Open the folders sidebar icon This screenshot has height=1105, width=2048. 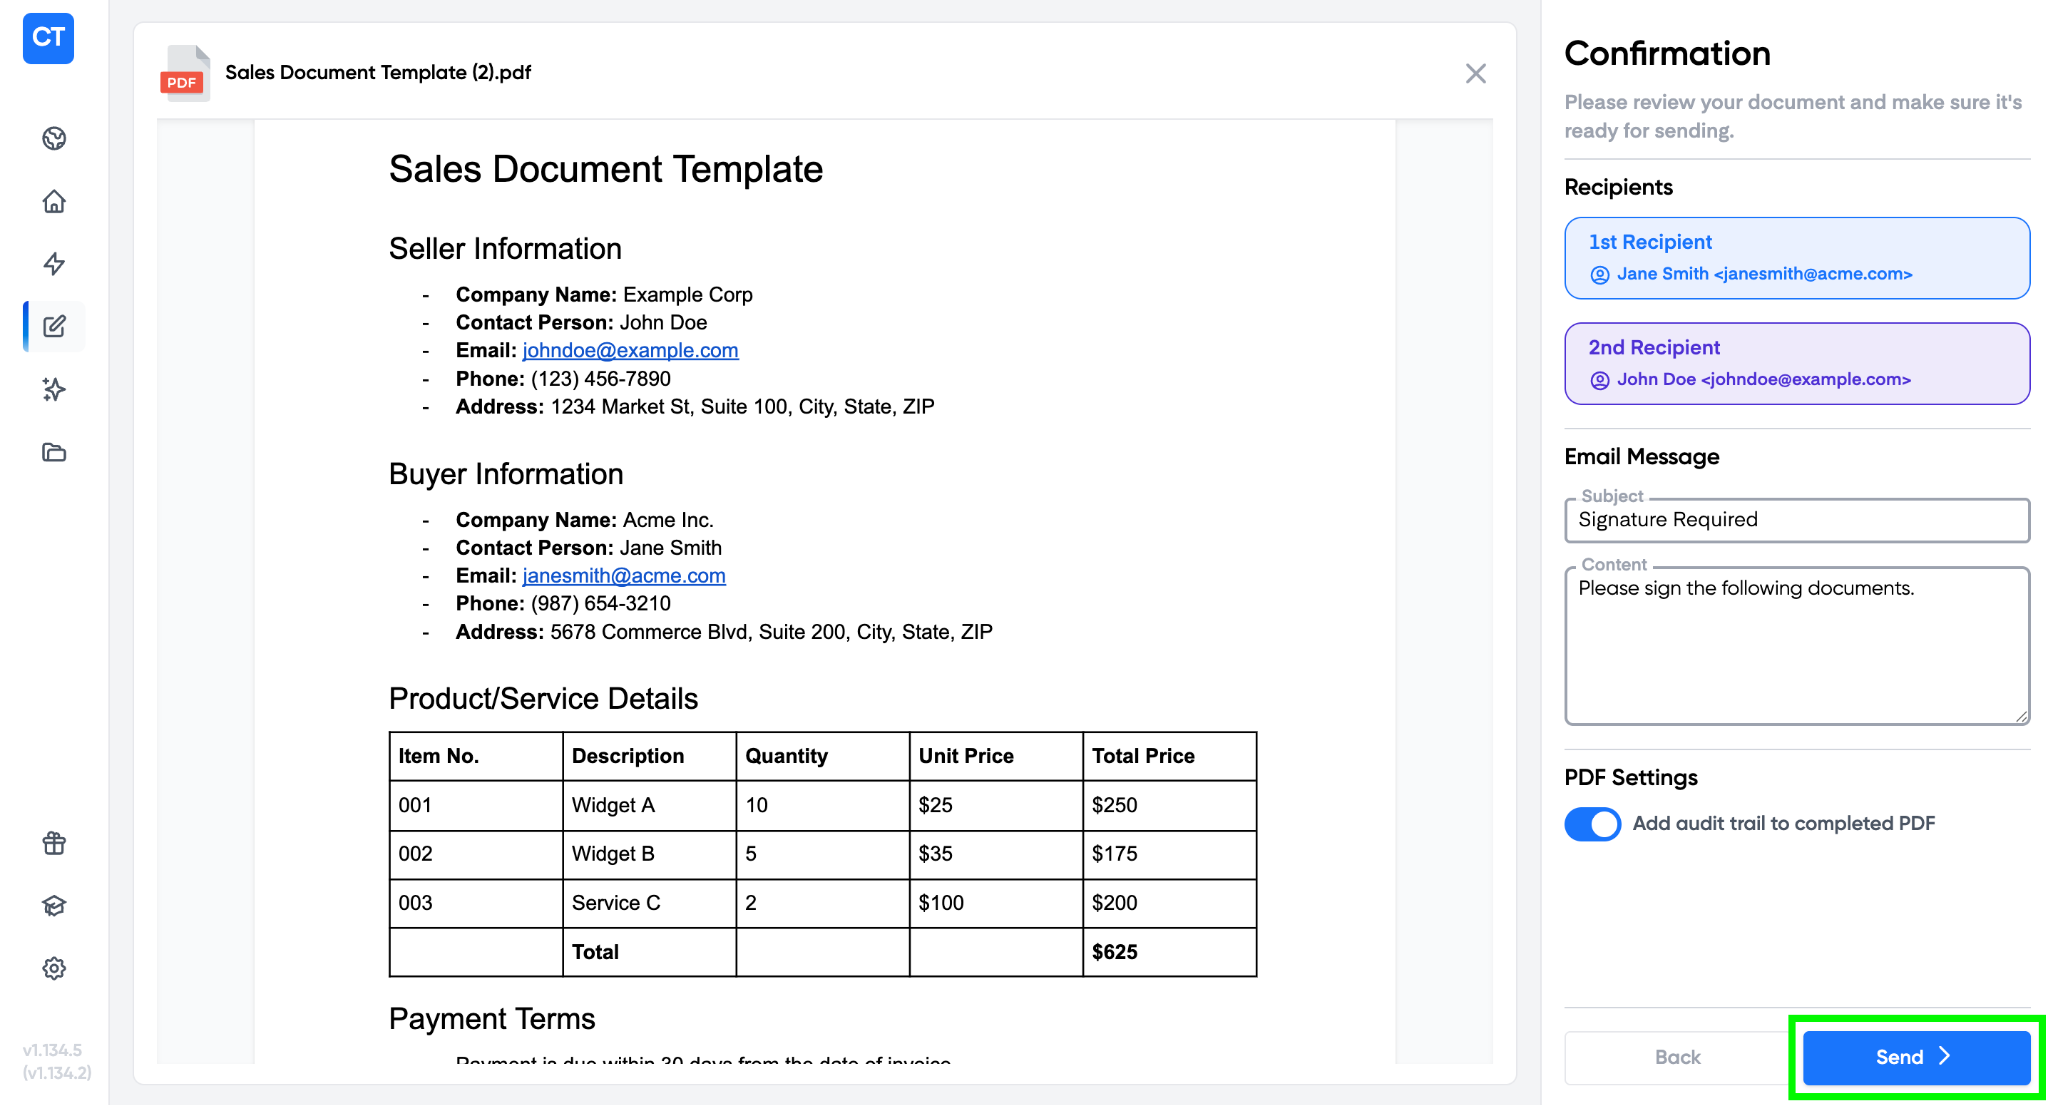(x=54, y=452)
